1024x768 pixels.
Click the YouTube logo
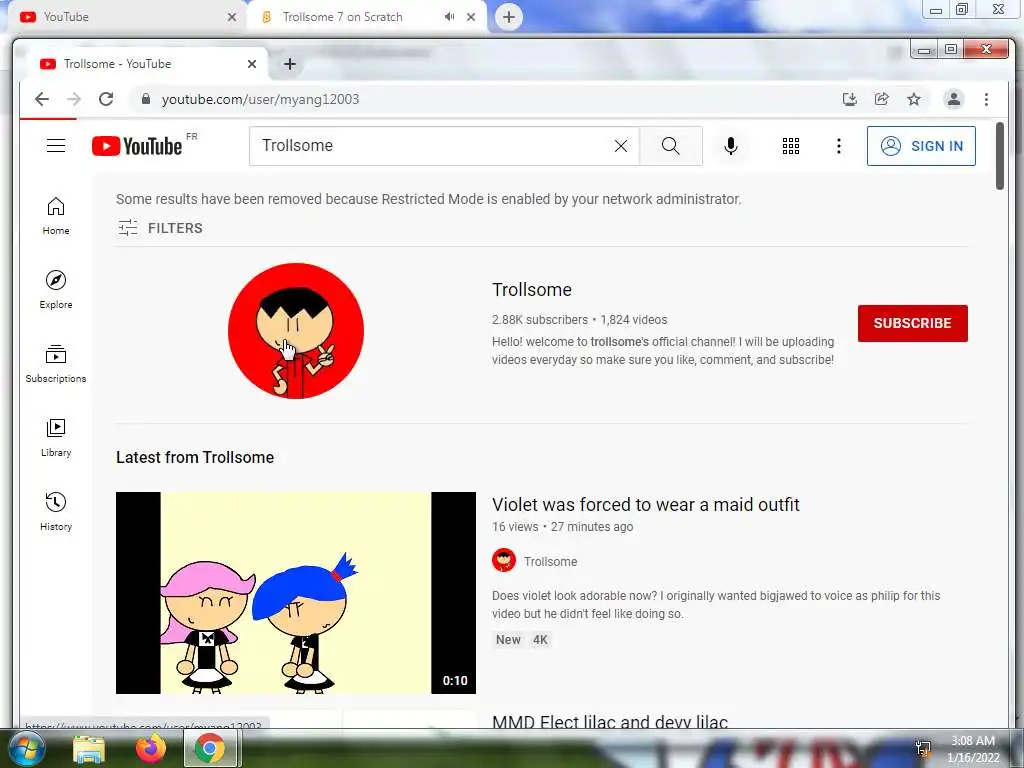pos(137,146)
